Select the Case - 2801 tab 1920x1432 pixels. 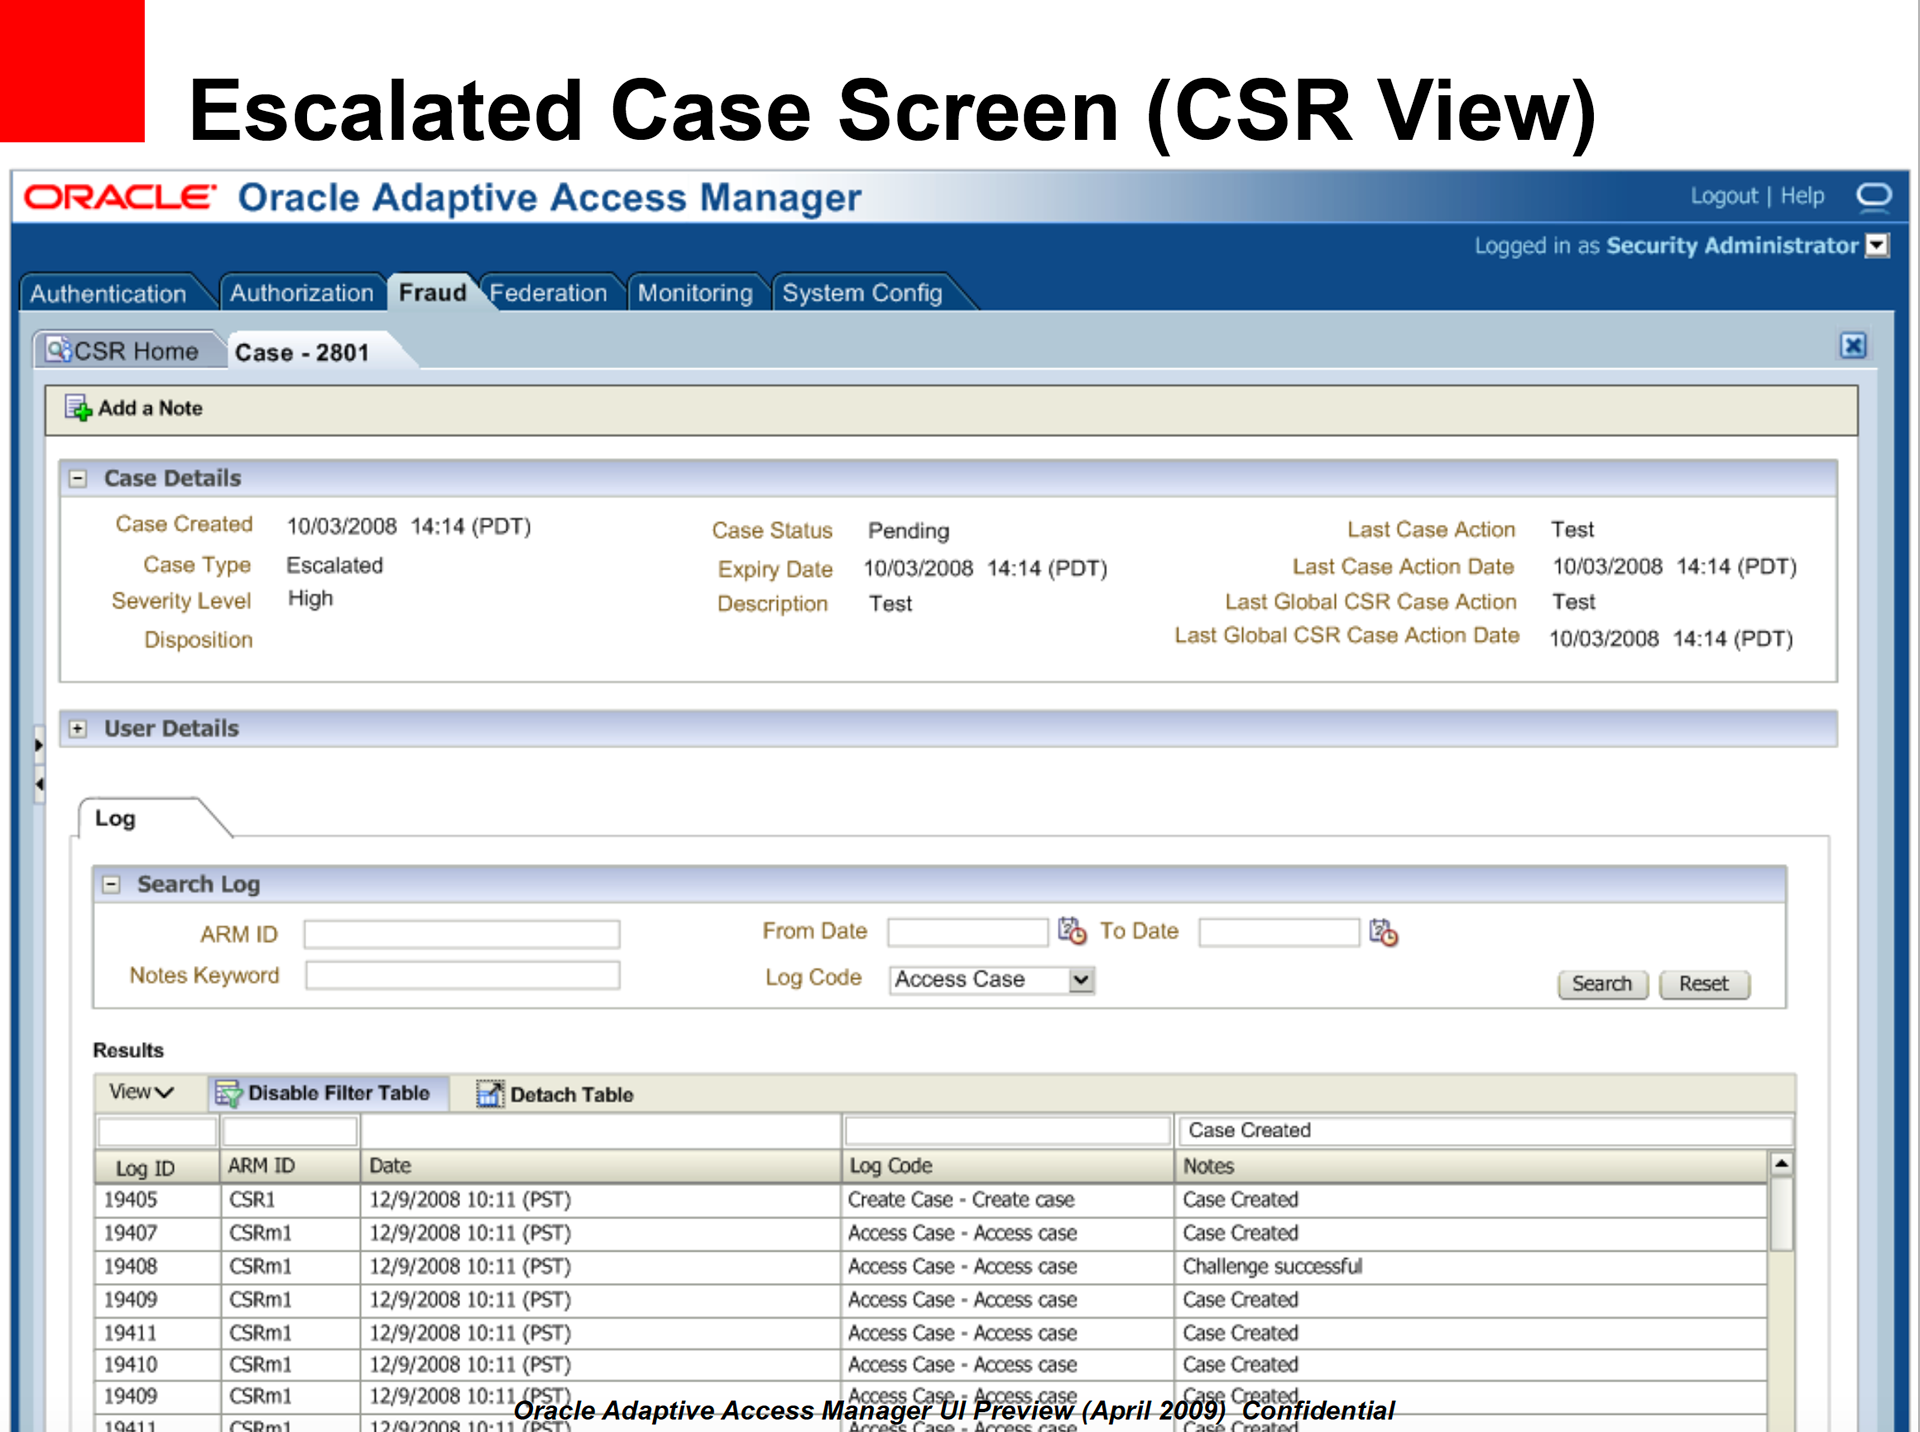pyautogui.click(x=302, y=353)
